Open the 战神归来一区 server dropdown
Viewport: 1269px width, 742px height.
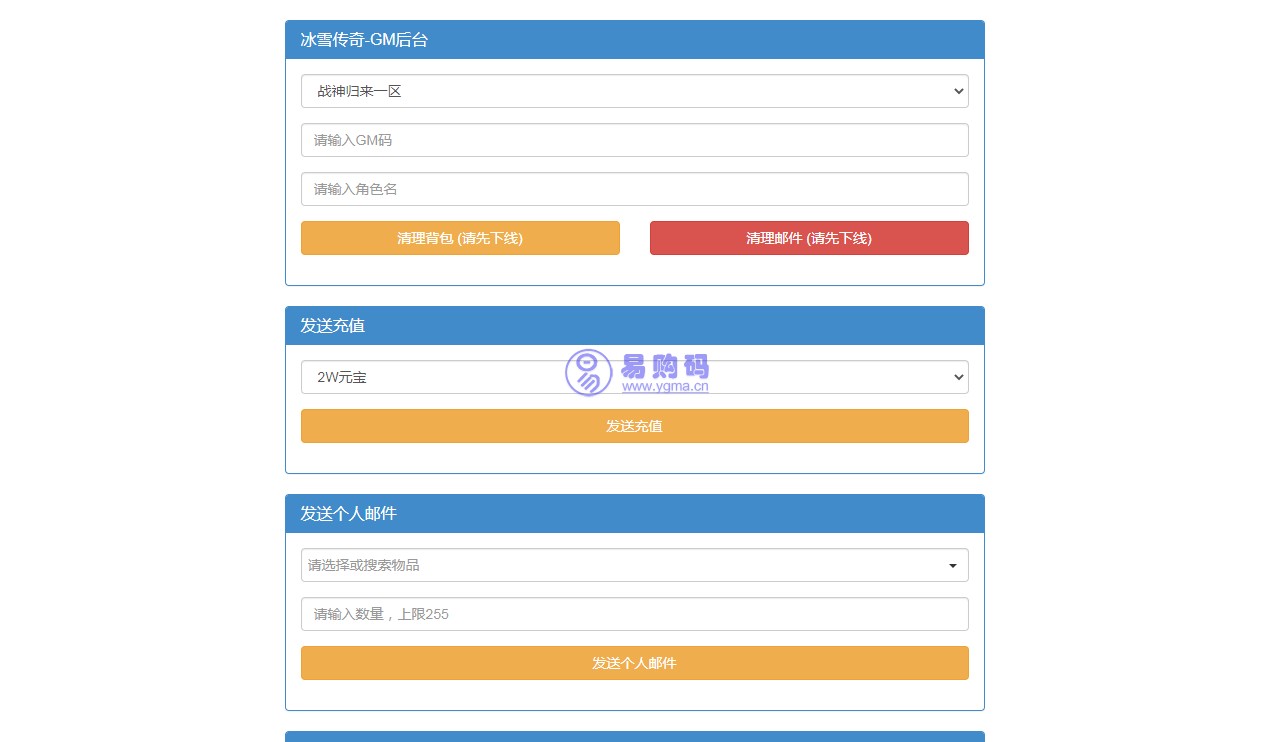point(634,91)
